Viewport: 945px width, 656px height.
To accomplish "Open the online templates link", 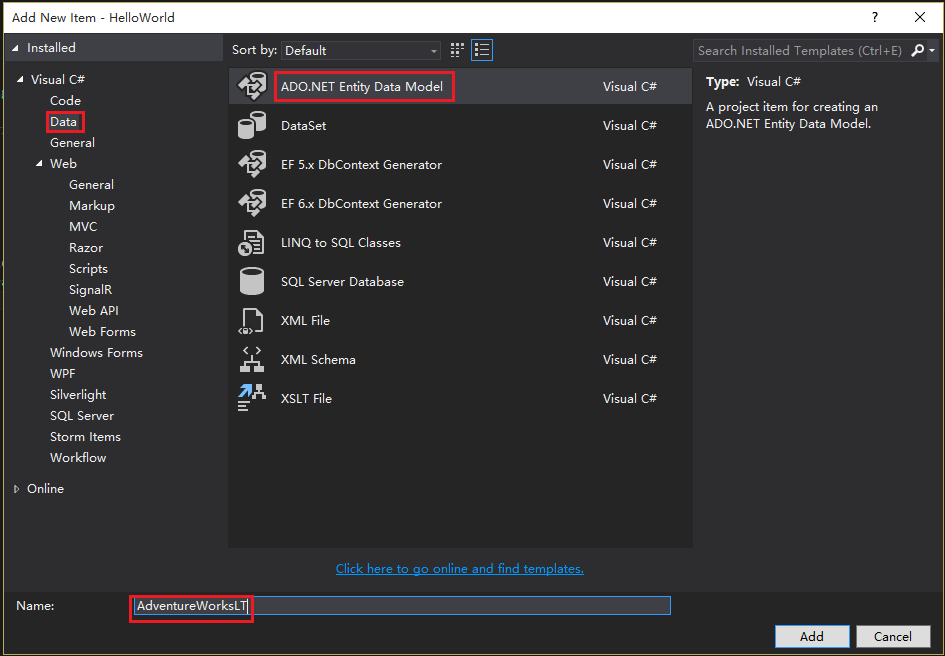I will [459, 569].
